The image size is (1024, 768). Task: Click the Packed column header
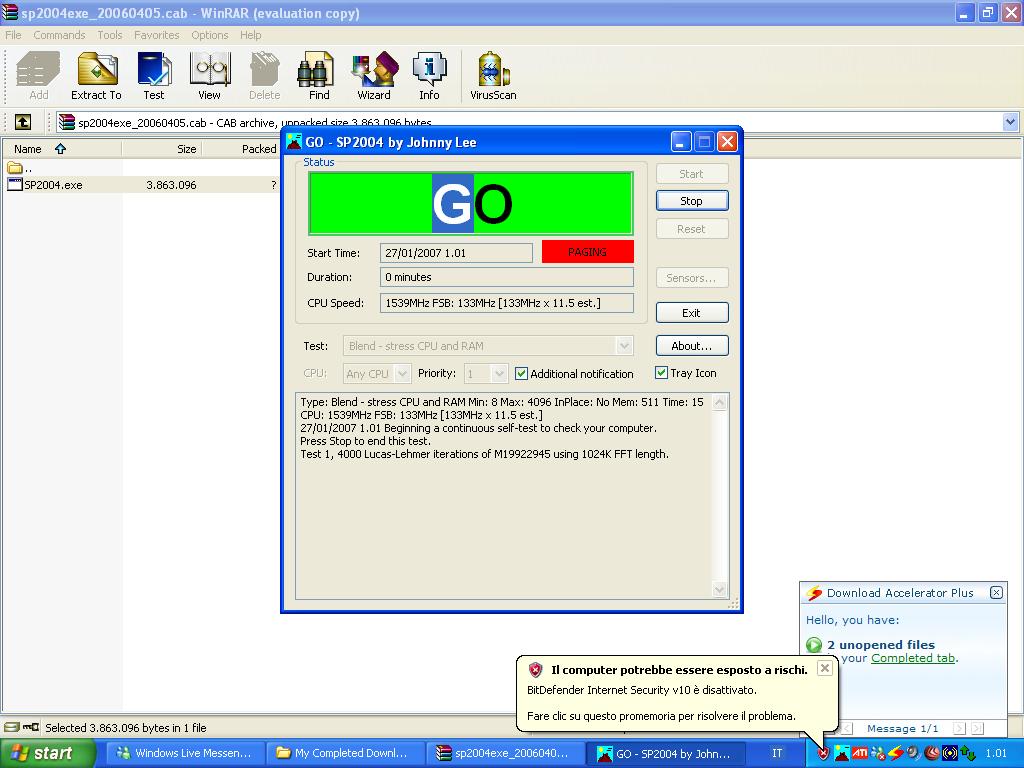[x=242, y=149]
